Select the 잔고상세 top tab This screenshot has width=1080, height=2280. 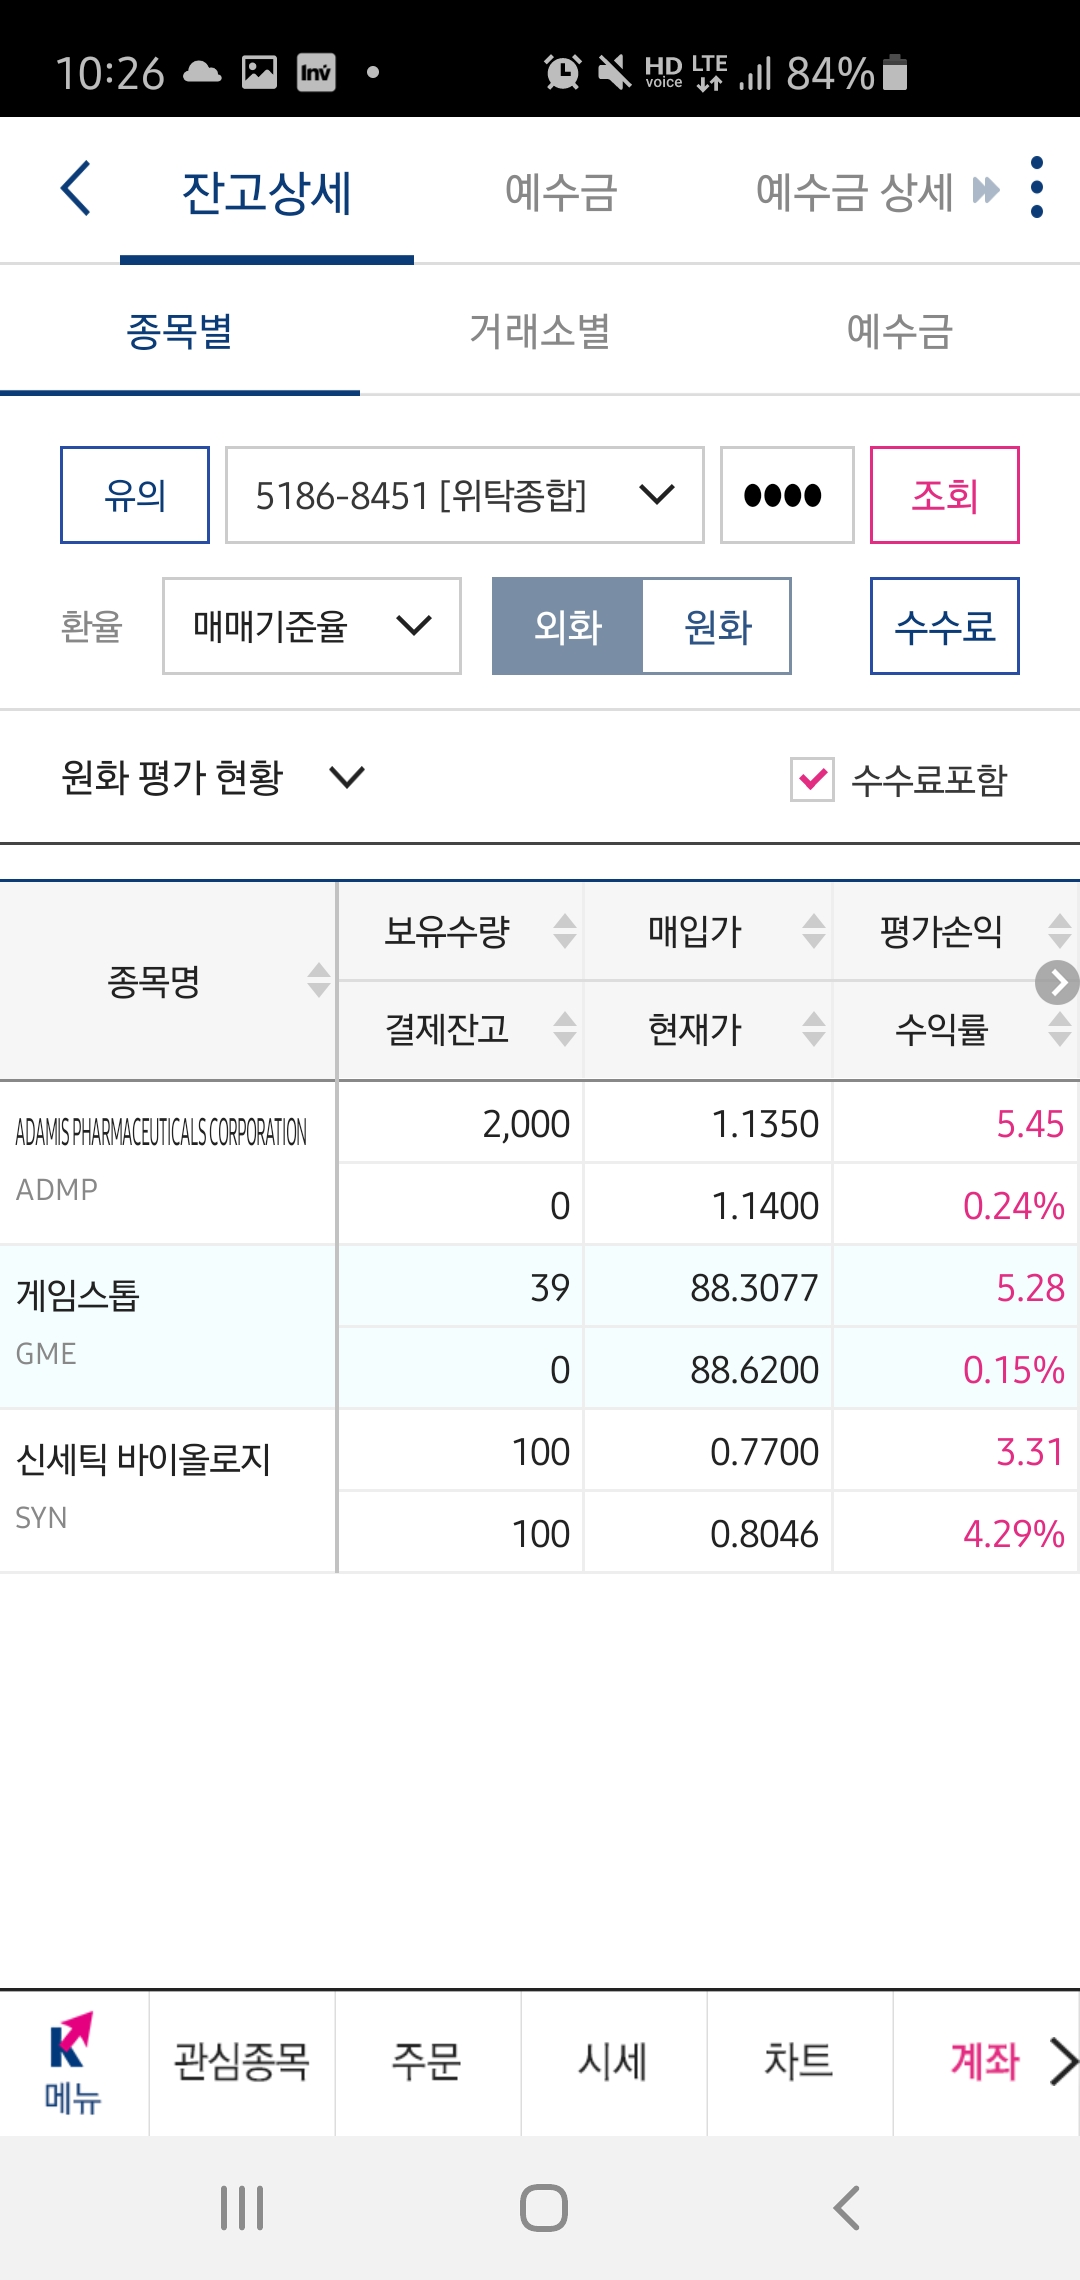coord(267,192)
